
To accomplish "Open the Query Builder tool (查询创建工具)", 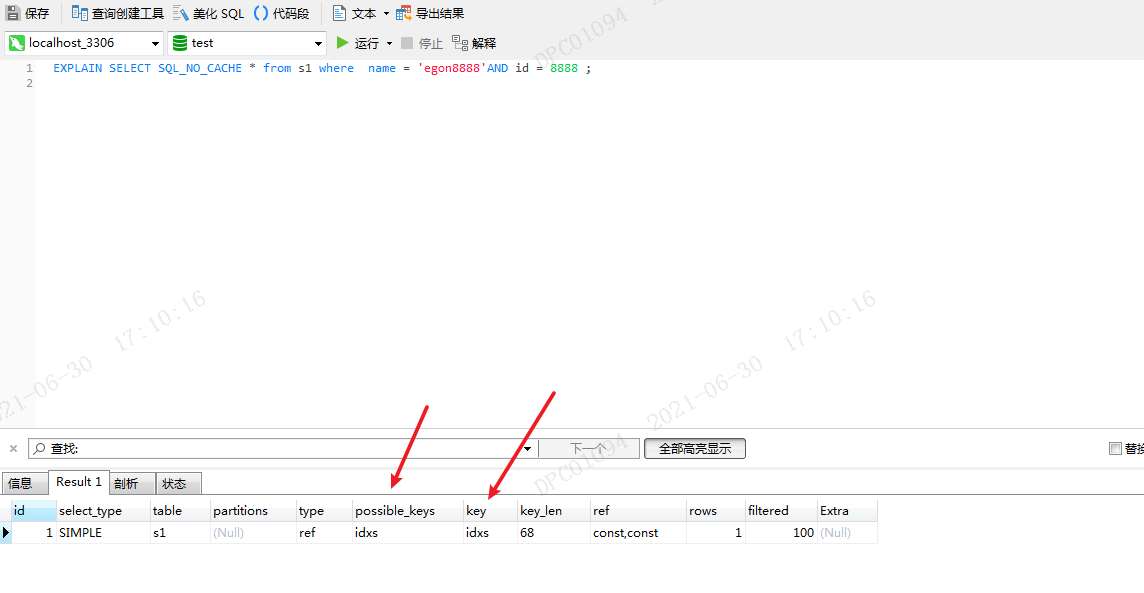I will (x=117, y=13).
